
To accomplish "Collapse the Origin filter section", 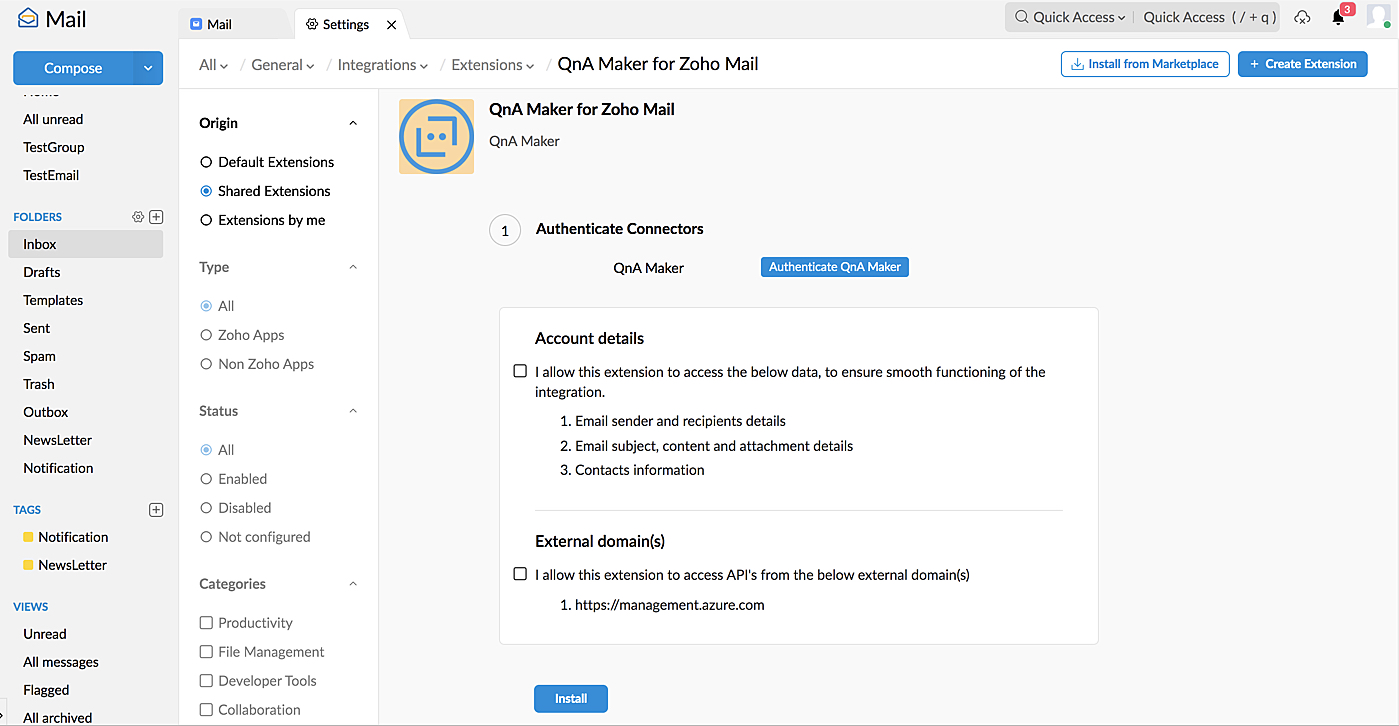I will (352, 122).
